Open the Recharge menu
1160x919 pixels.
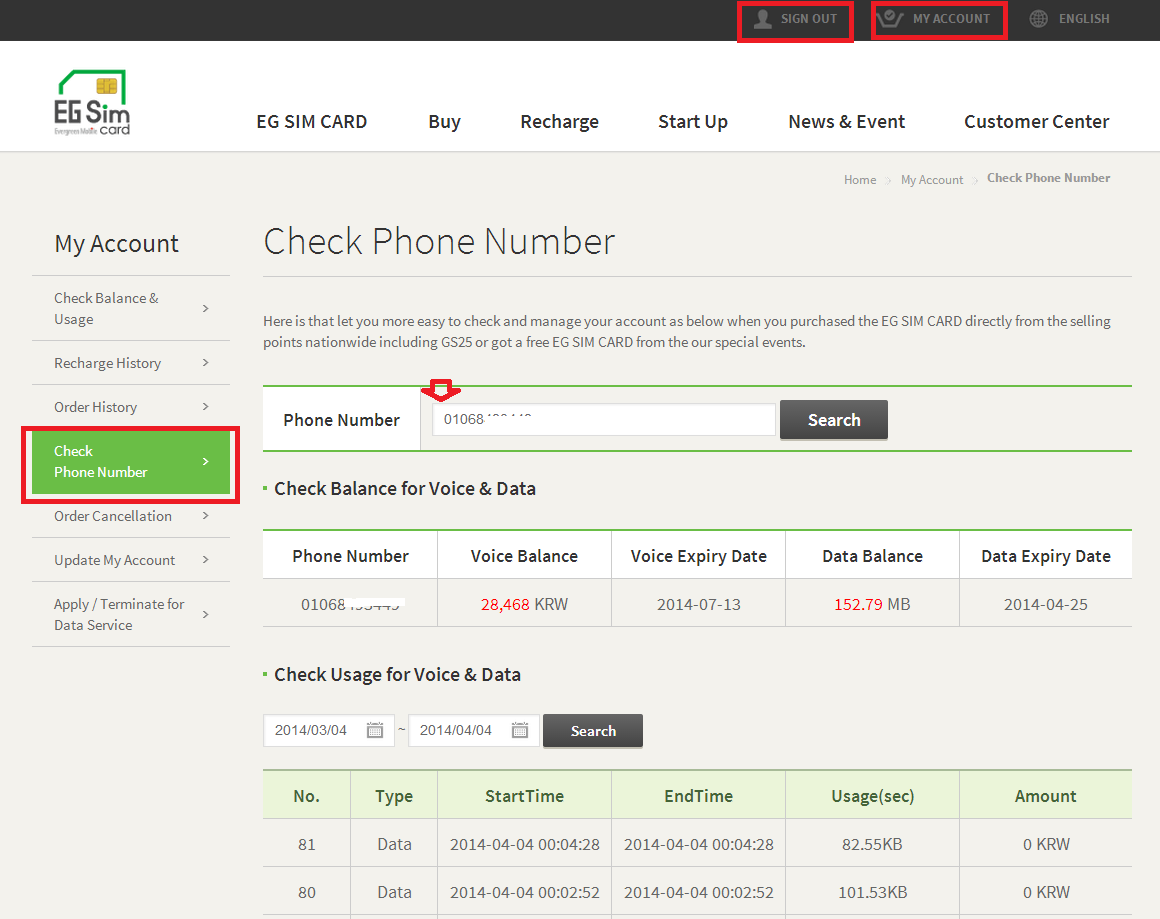[x=559, y=122]
